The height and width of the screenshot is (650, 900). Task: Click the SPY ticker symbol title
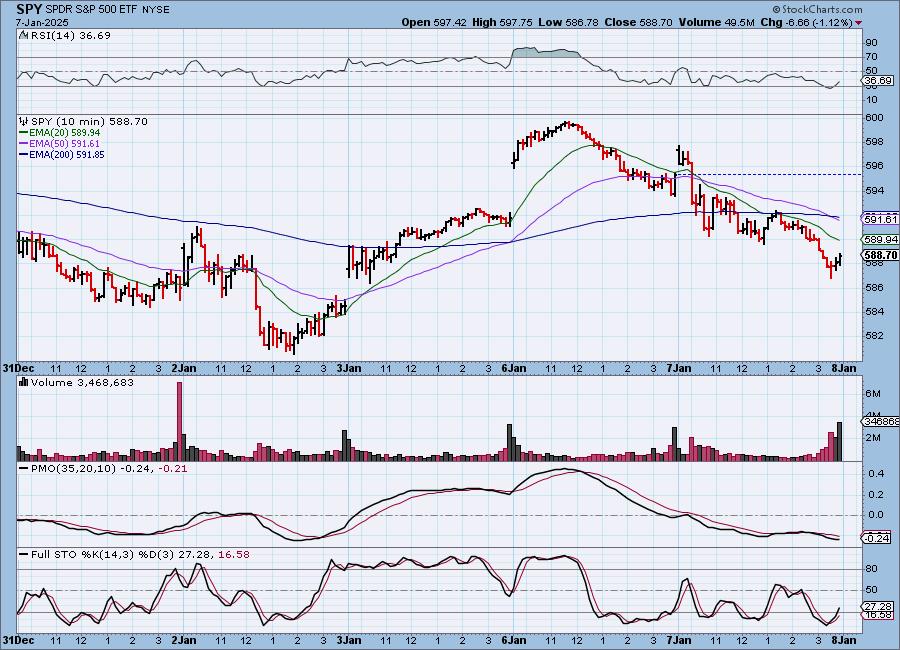28,9
